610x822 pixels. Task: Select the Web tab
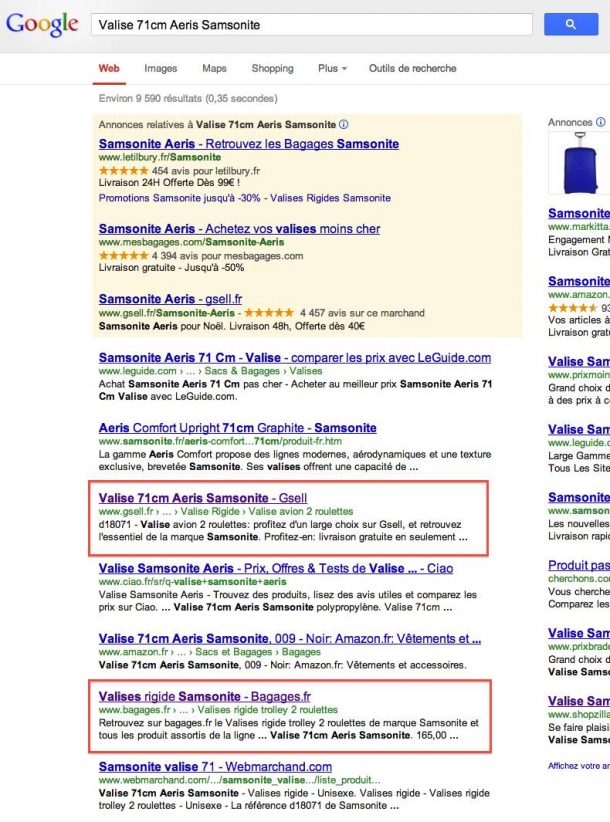[x=109, y=68]
